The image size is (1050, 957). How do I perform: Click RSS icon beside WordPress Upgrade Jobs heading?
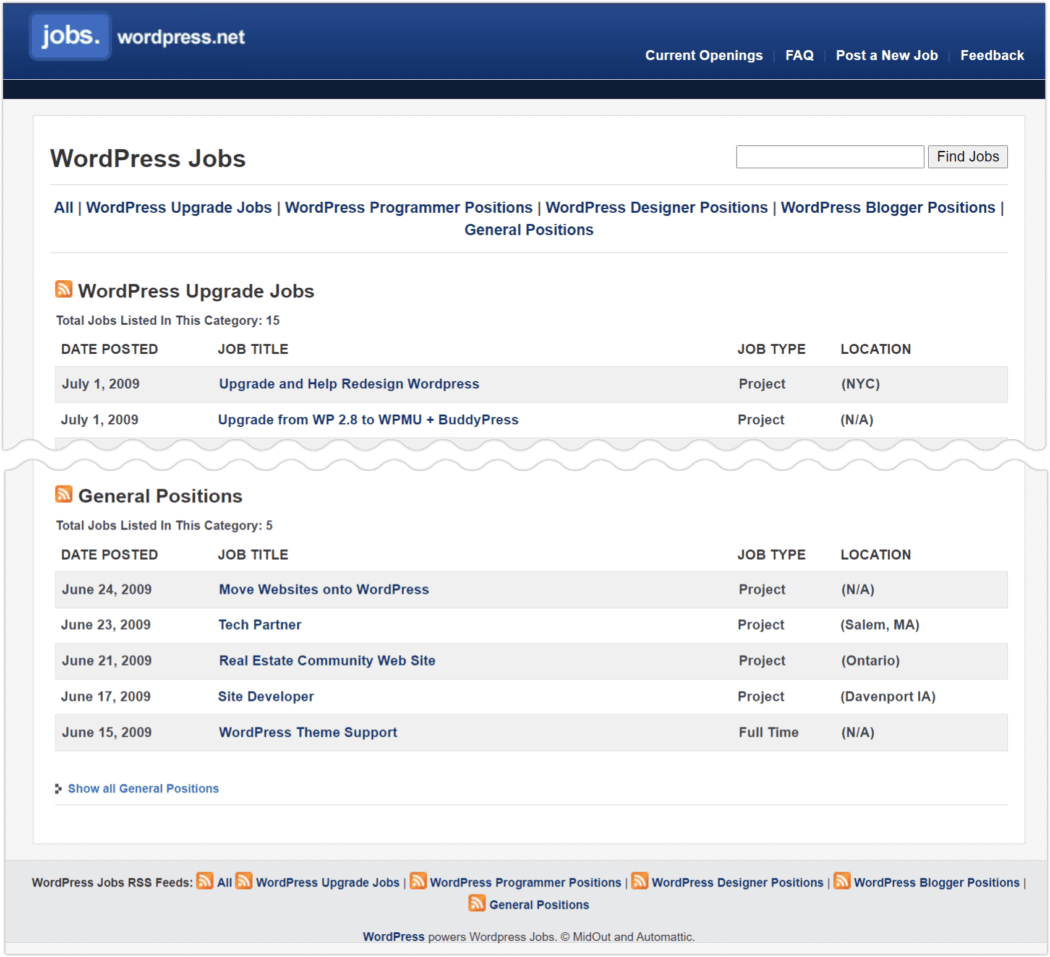[x=64, y=290]
